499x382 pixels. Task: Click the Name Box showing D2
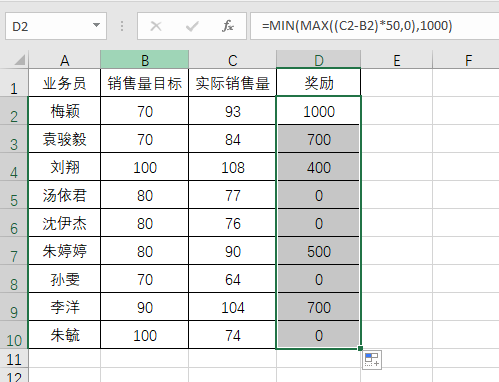[x=56, y=26]
